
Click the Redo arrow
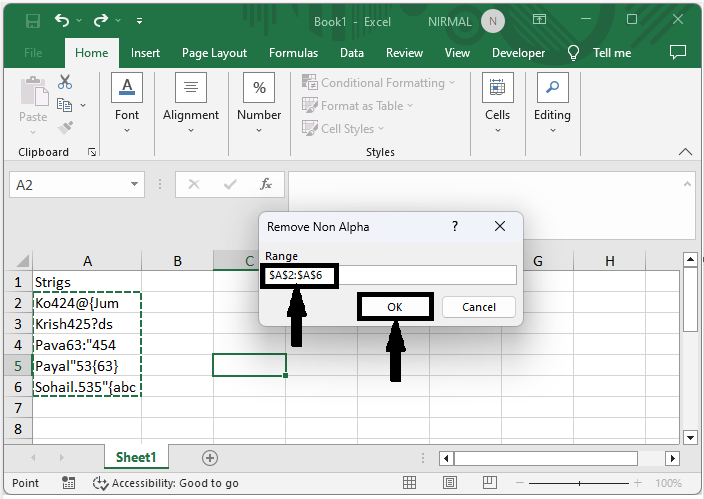pos(101,20)
